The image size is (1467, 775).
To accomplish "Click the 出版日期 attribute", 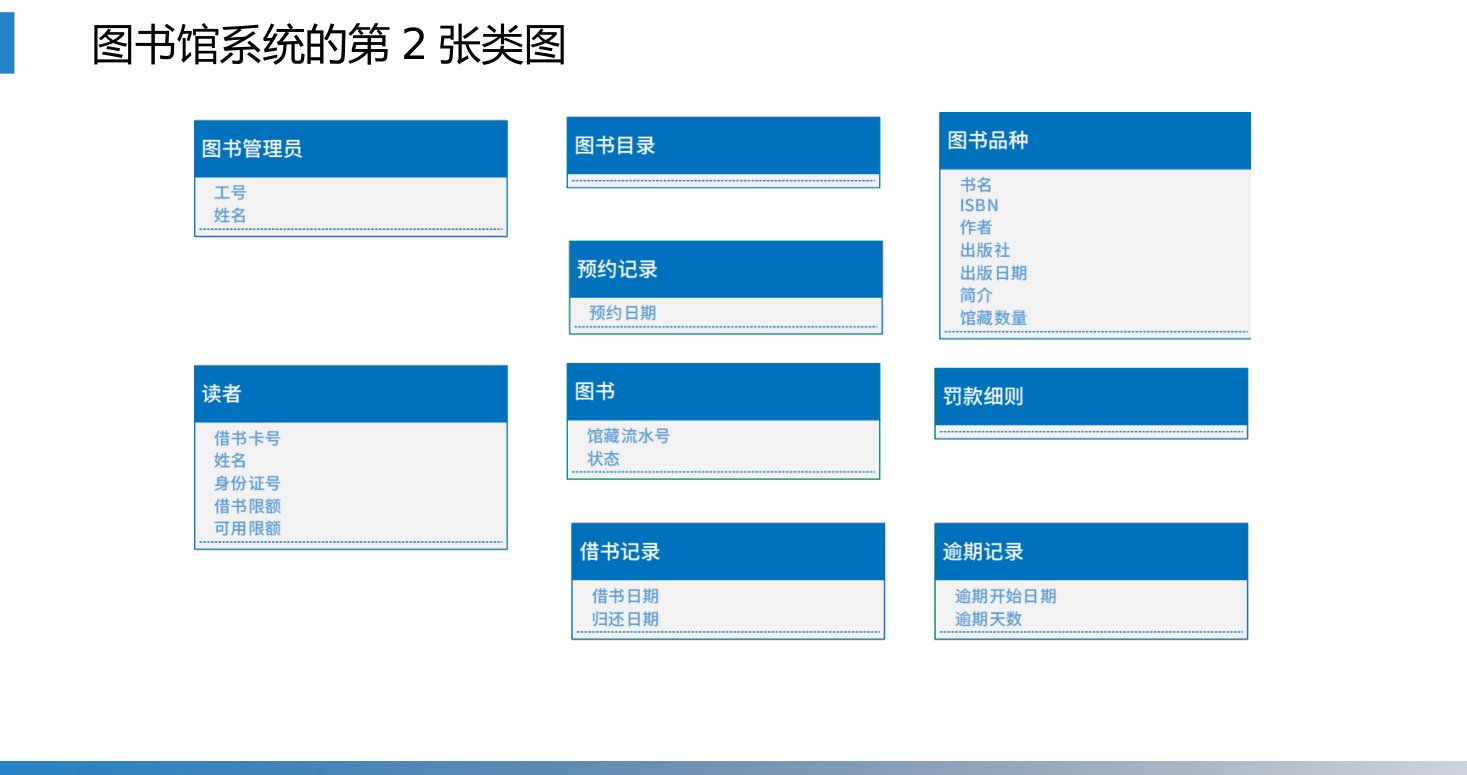I will (x=993, y=273).
